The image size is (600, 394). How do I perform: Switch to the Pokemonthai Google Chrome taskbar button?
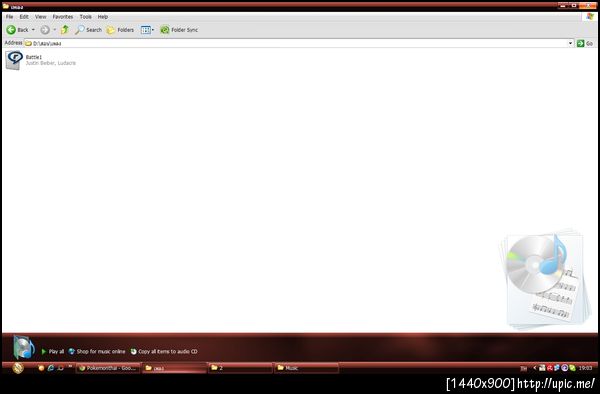point(108,368)
